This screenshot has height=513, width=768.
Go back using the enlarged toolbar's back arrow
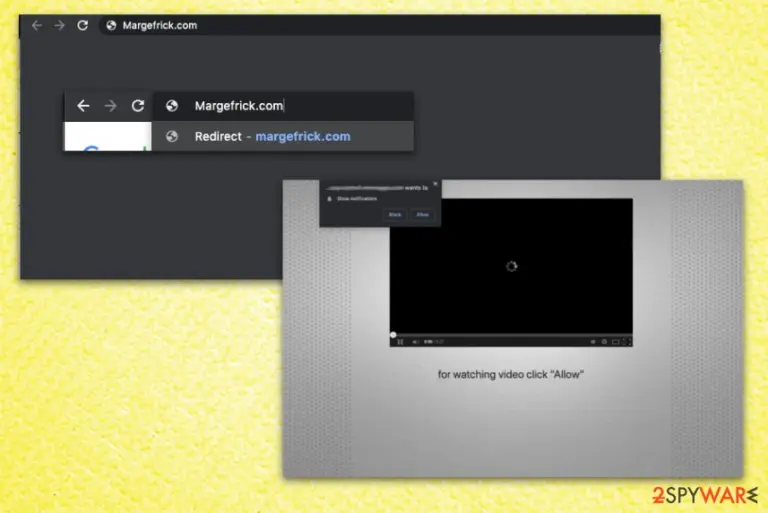[83, 106]
